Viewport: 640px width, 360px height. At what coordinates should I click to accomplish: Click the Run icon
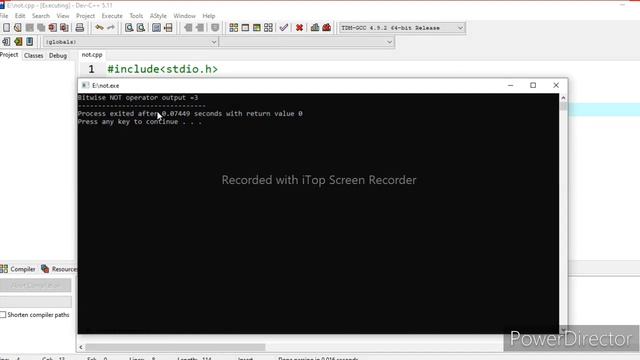pos(245,28)
